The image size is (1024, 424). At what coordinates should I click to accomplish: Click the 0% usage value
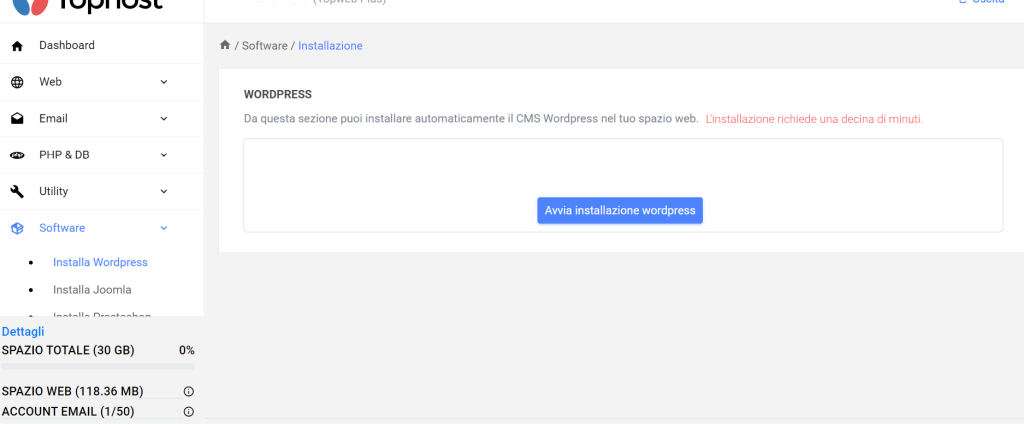187,350
